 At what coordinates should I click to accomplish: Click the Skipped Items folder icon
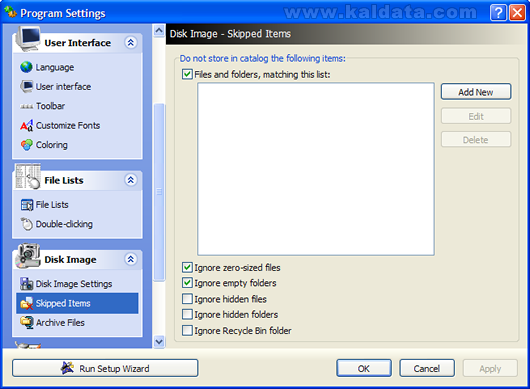pyautogui.click(x=26, y=303)
